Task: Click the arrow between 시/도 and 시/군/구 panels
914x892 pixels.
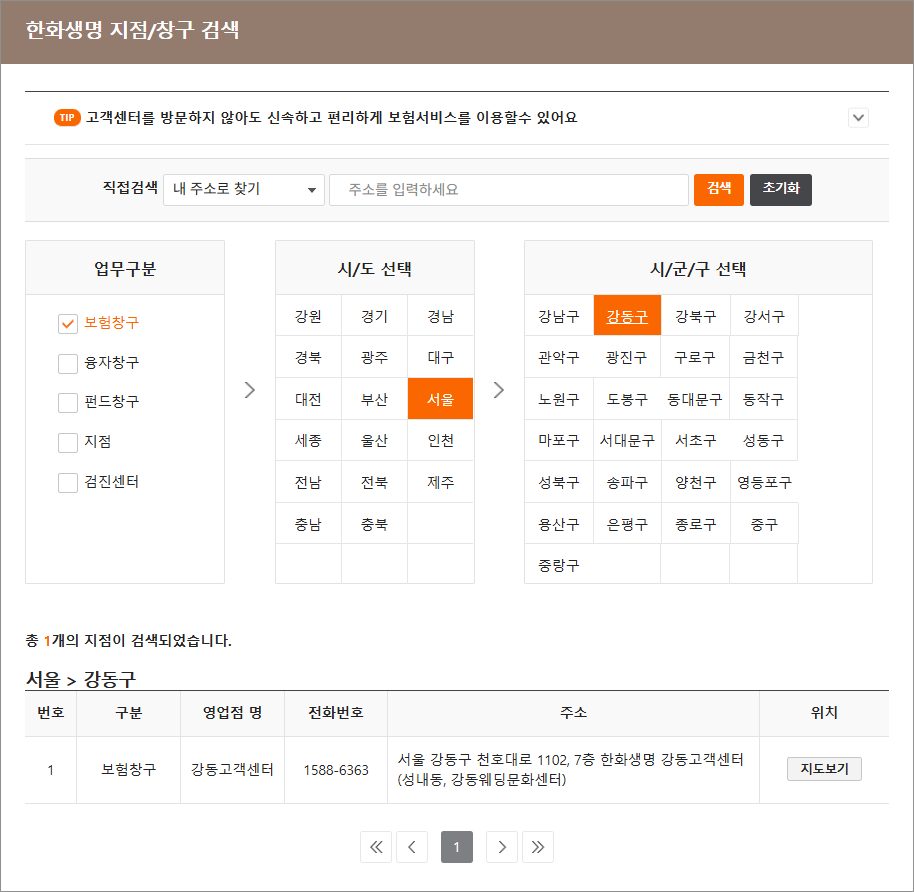Action: click(498, 390)
